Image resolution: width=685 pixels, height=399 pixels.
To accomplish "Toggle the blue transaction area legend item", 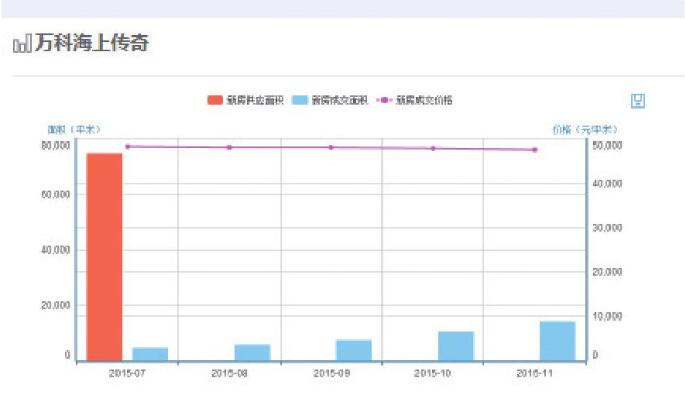I will 330,100.
